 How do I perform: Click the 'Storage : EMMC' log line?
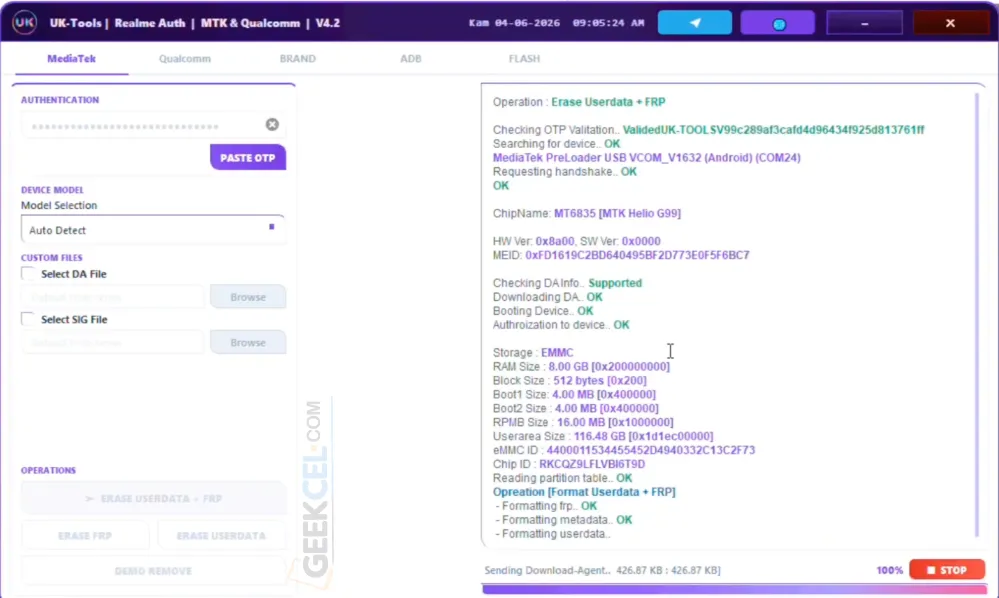pos(533,352)
